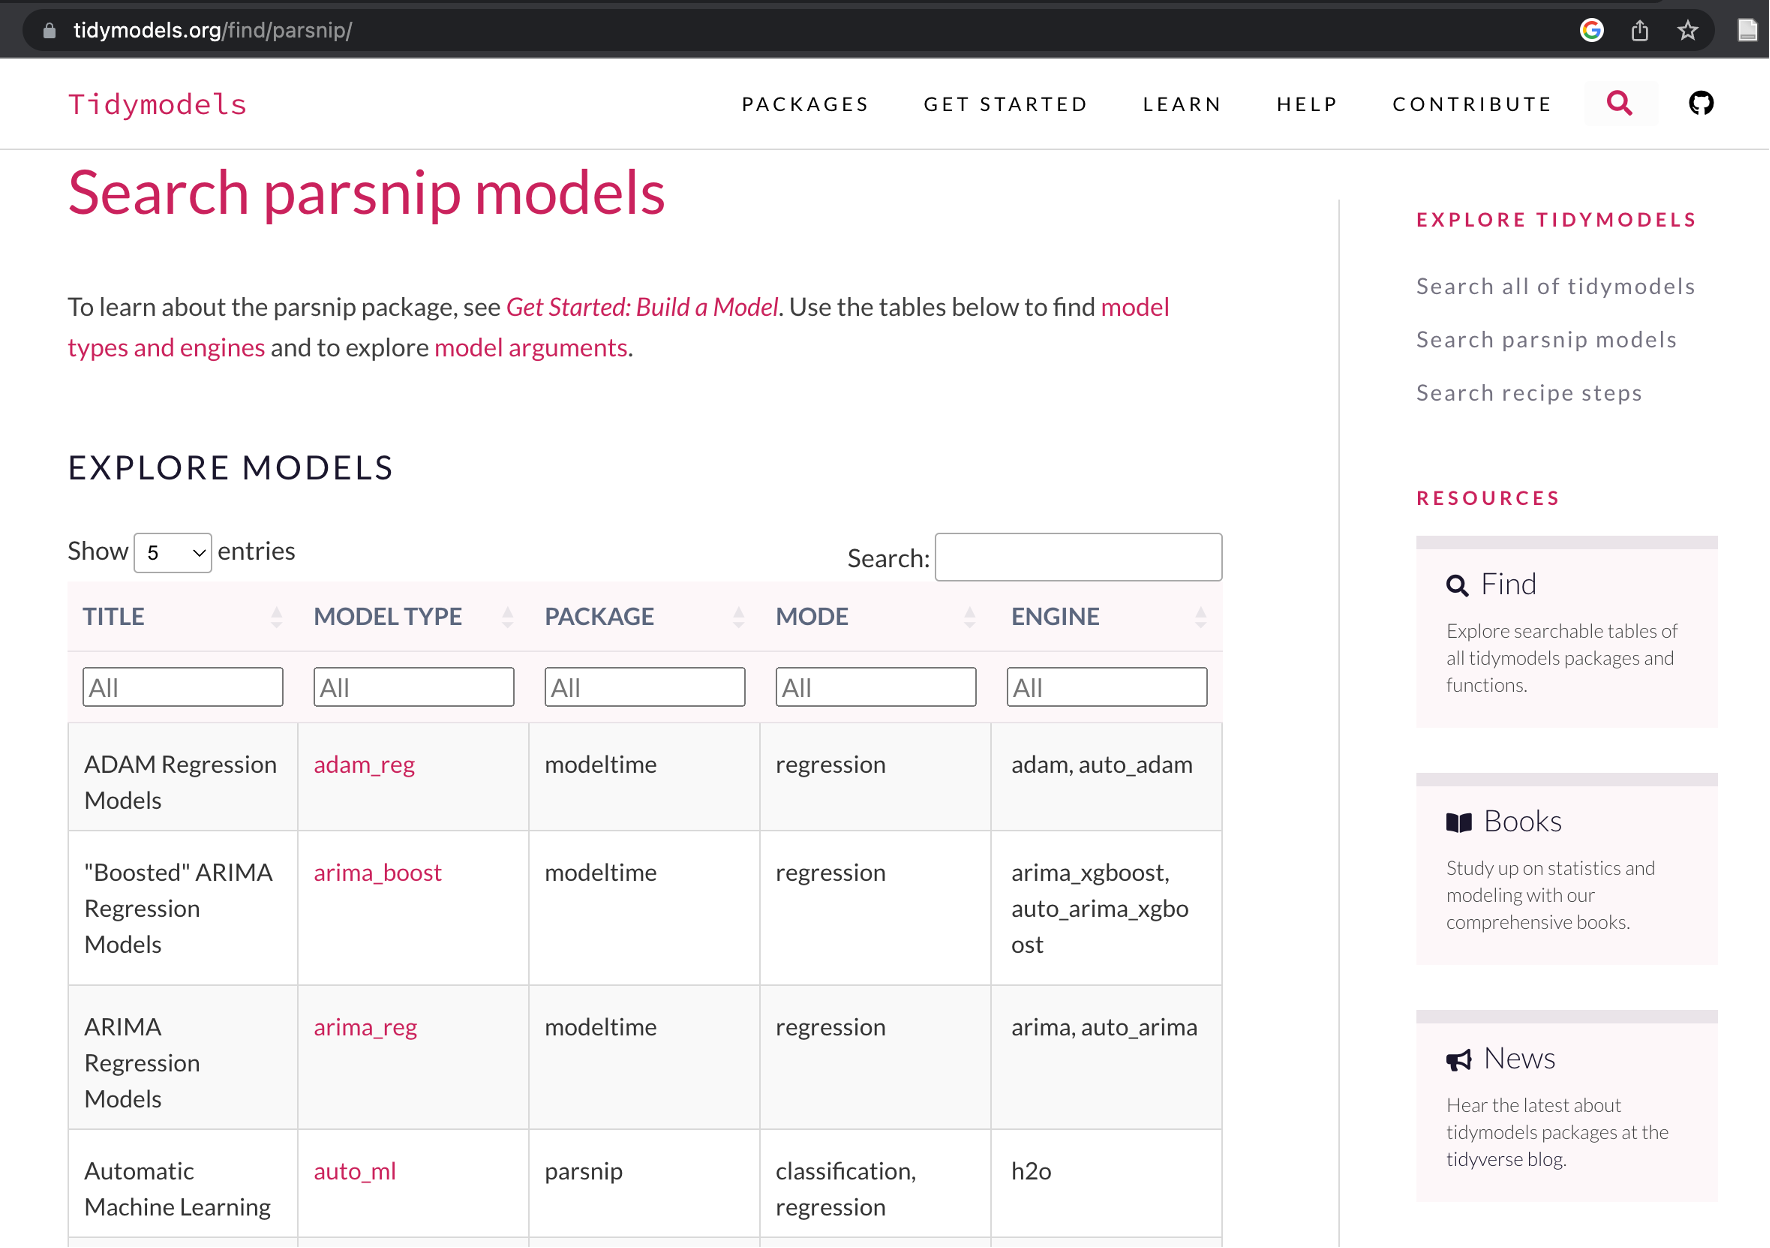This screenshot has height=1248, width=1770.
Task: Click the ENGINE column filter box
Action: pyautogui.click(x=1107, y=687)
